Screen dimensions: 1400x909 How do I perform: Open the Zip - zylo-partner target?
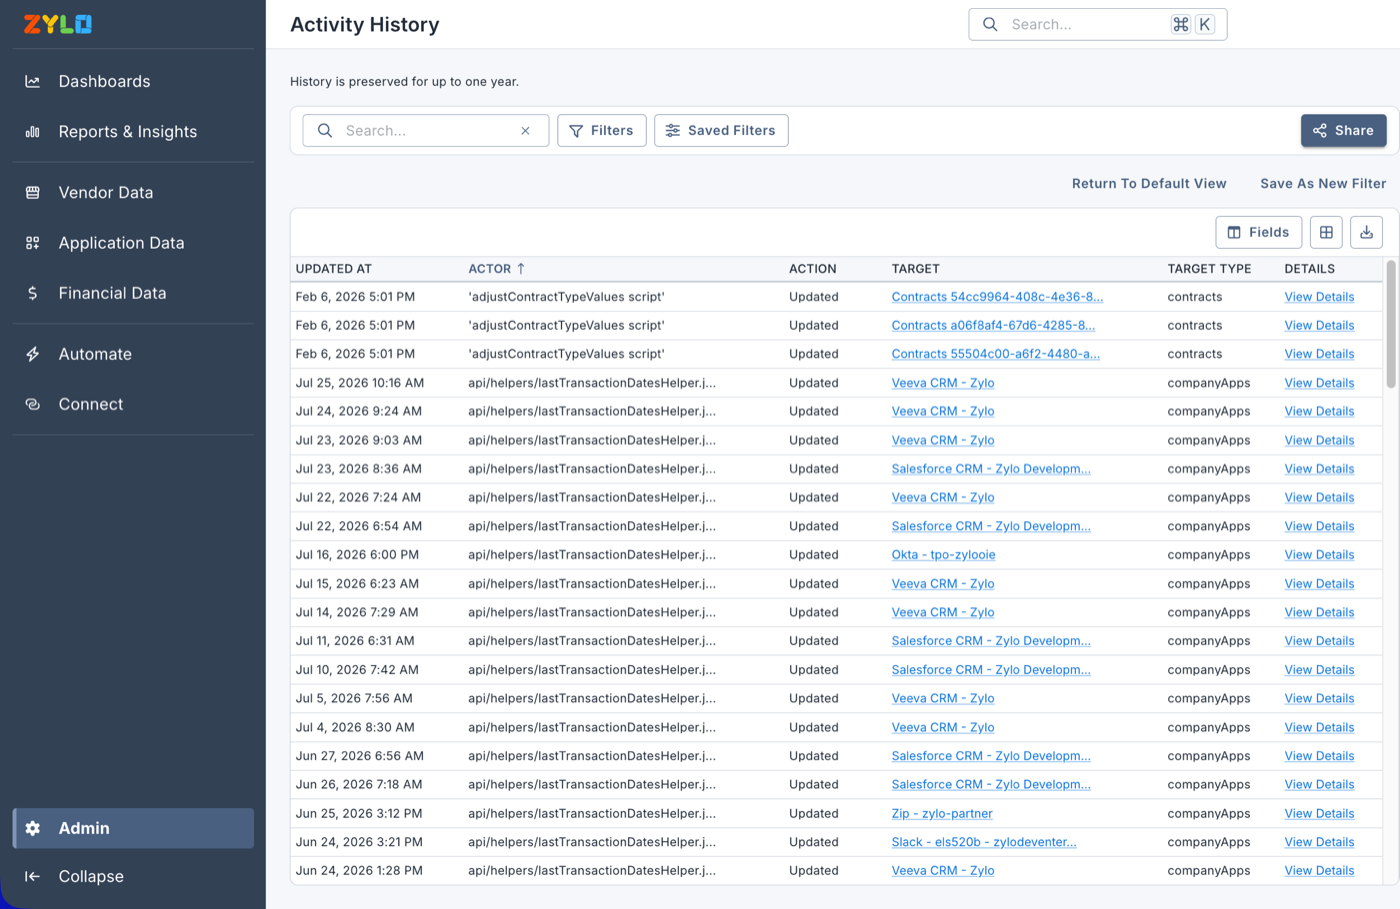click(942, 813)
